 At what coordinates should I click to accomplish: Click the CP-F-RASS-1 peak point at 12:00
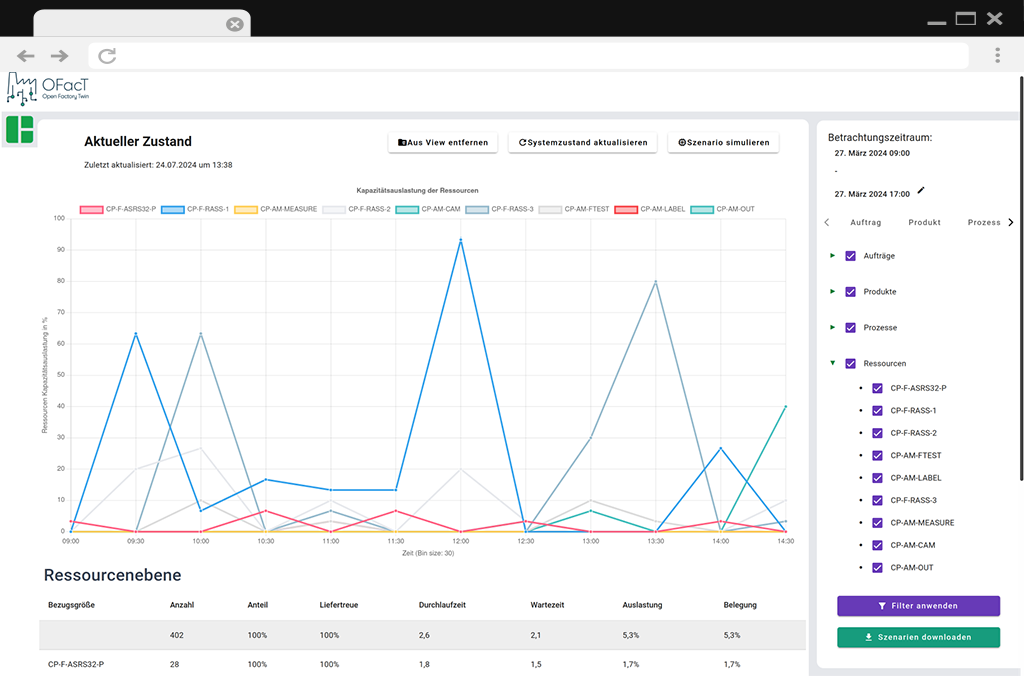460,240
